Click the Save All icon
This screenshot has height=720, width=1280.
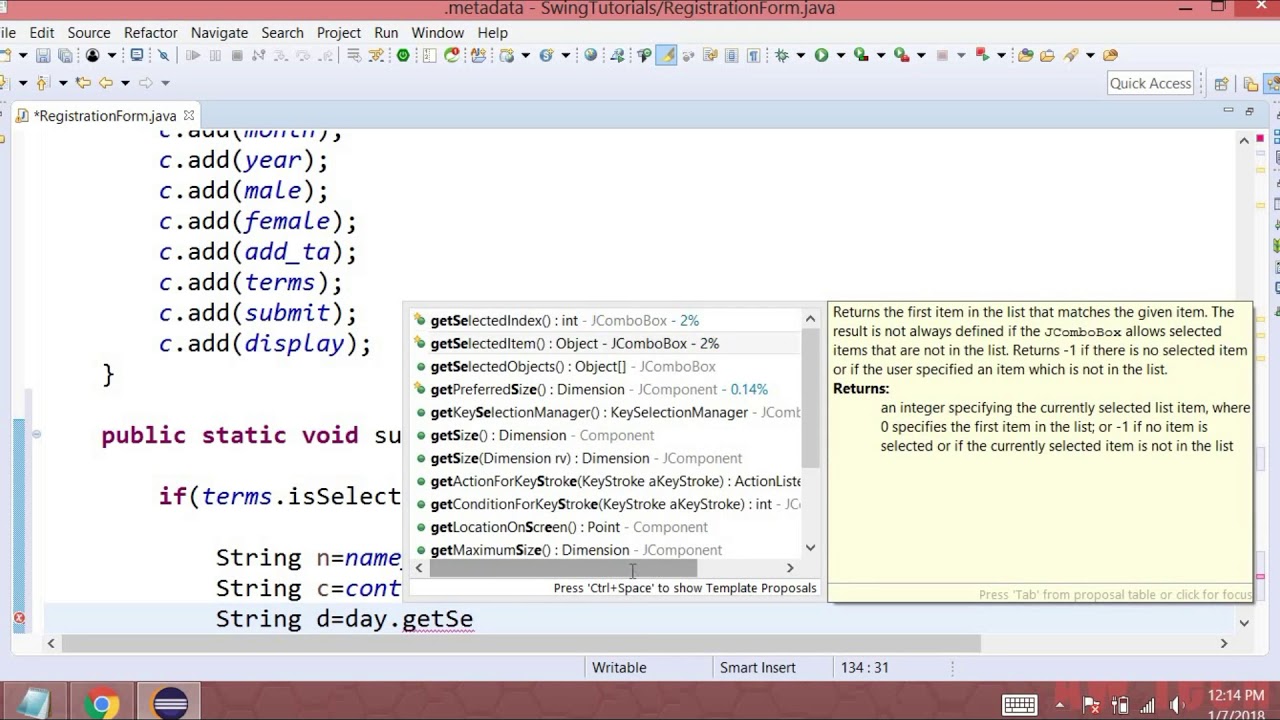[65, 55]
